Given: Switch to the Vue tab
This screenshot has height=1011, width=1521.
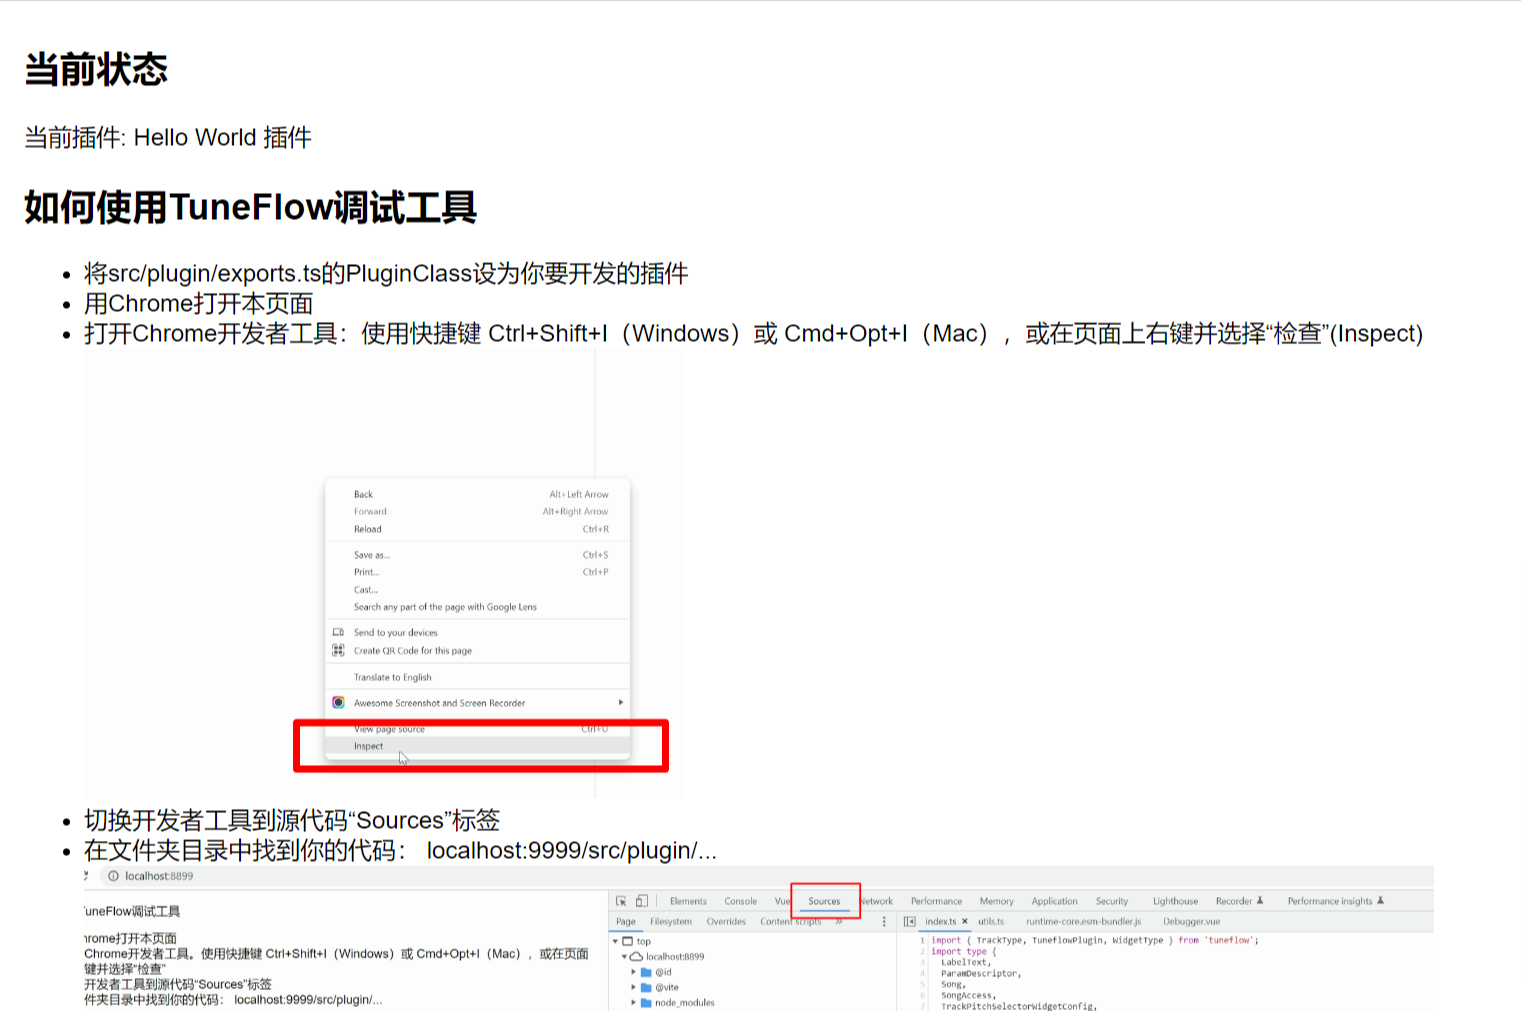Looking at the screenshot, I should [782, 901].
